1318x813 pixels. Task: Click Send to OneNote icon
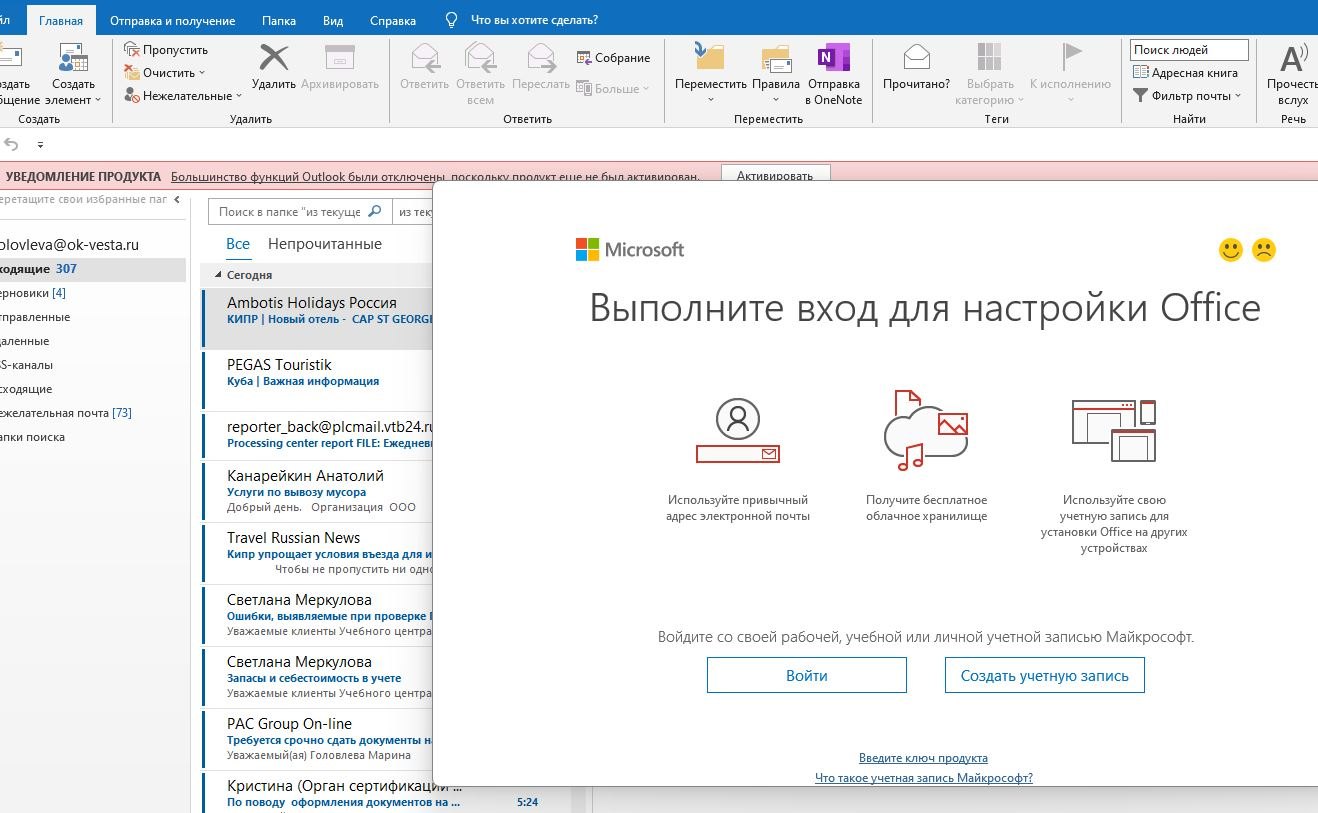point(833,58)
